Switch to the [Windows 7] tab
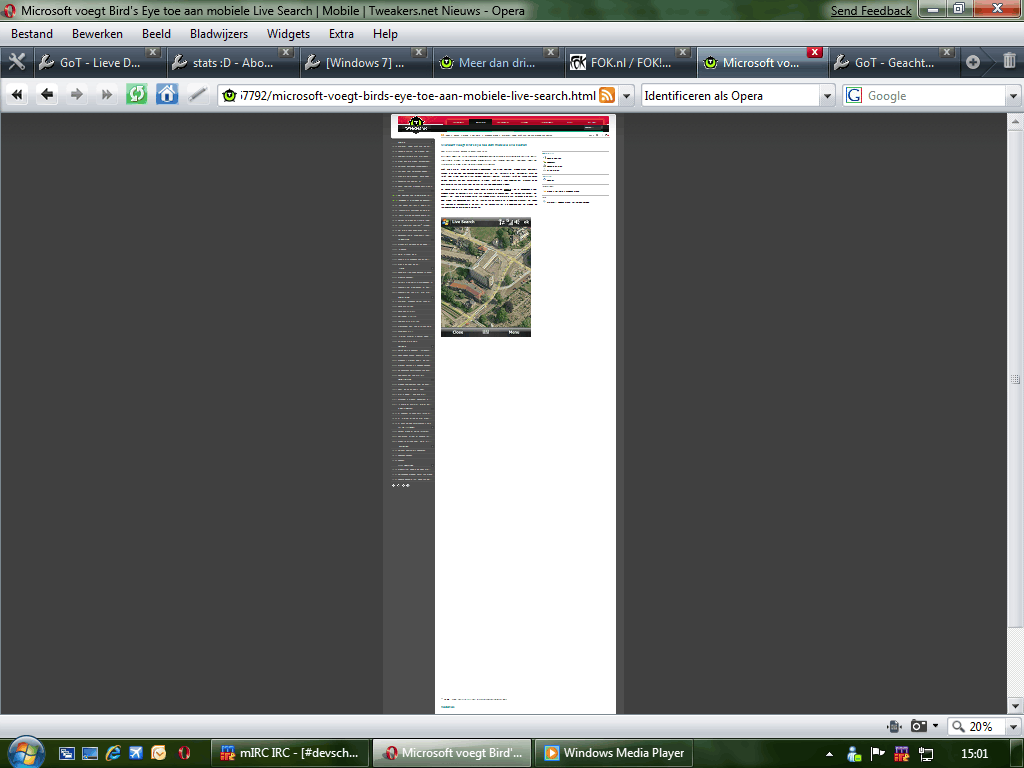Image resolution: width=1024 pixels, height=768 pixels. click(x=364, y=63)
